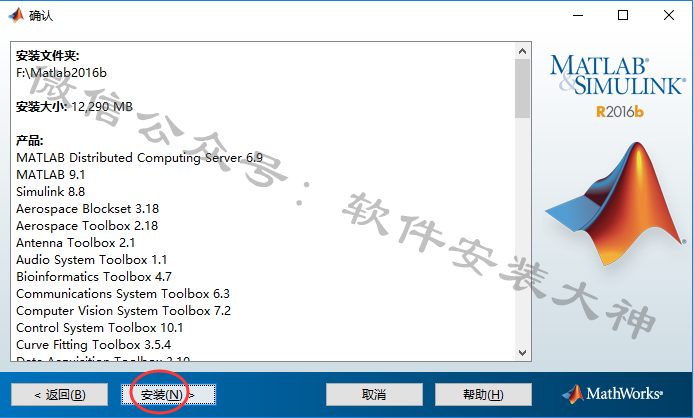Select the Simulink 8.8 entry in list
The height and width of the screenshot is (418, 694).
tap(50, 192)
